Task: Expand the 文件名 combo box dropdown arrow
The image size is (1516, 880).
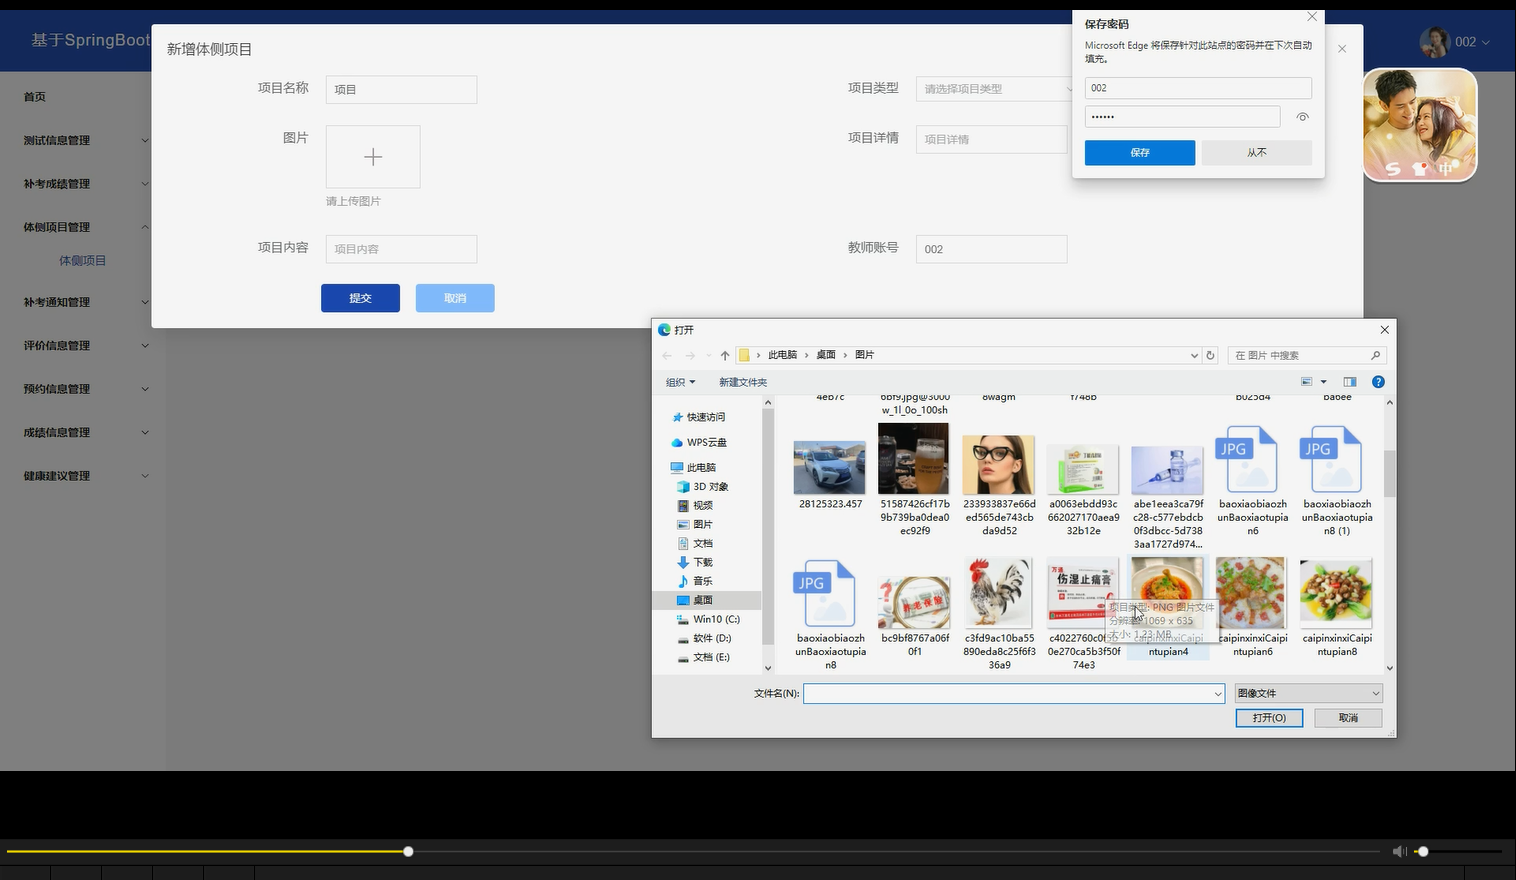Action: (1218, 694)
